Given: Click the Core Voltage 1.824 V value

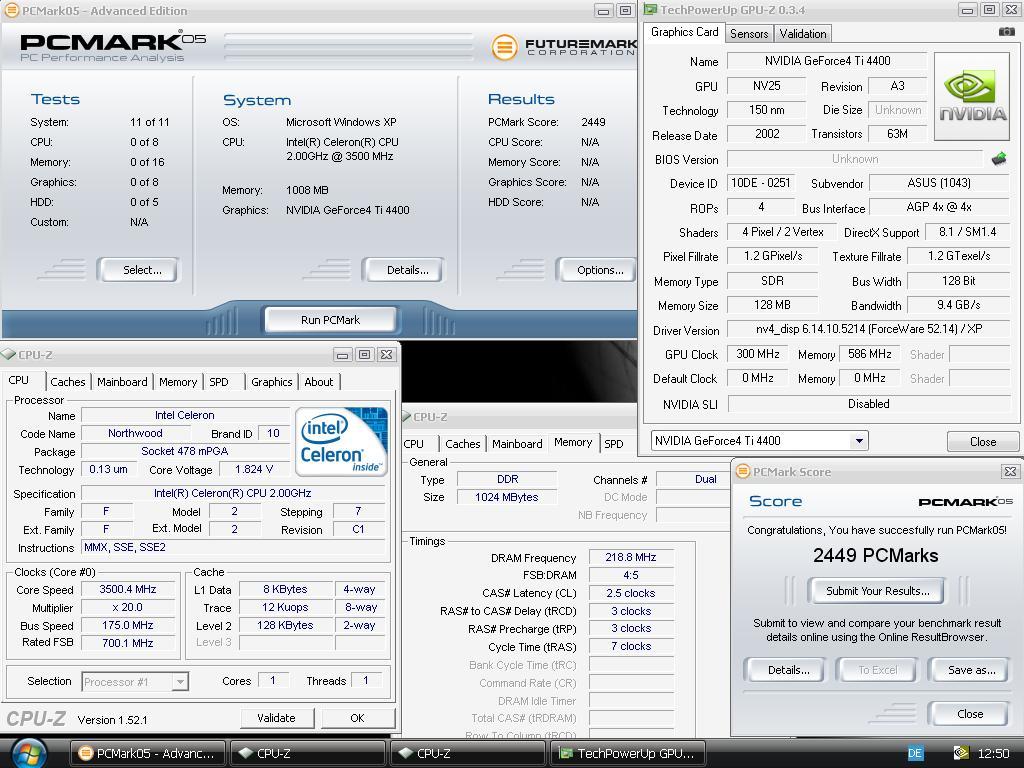Looking at the screenshot, I should (x=254, y=470).
